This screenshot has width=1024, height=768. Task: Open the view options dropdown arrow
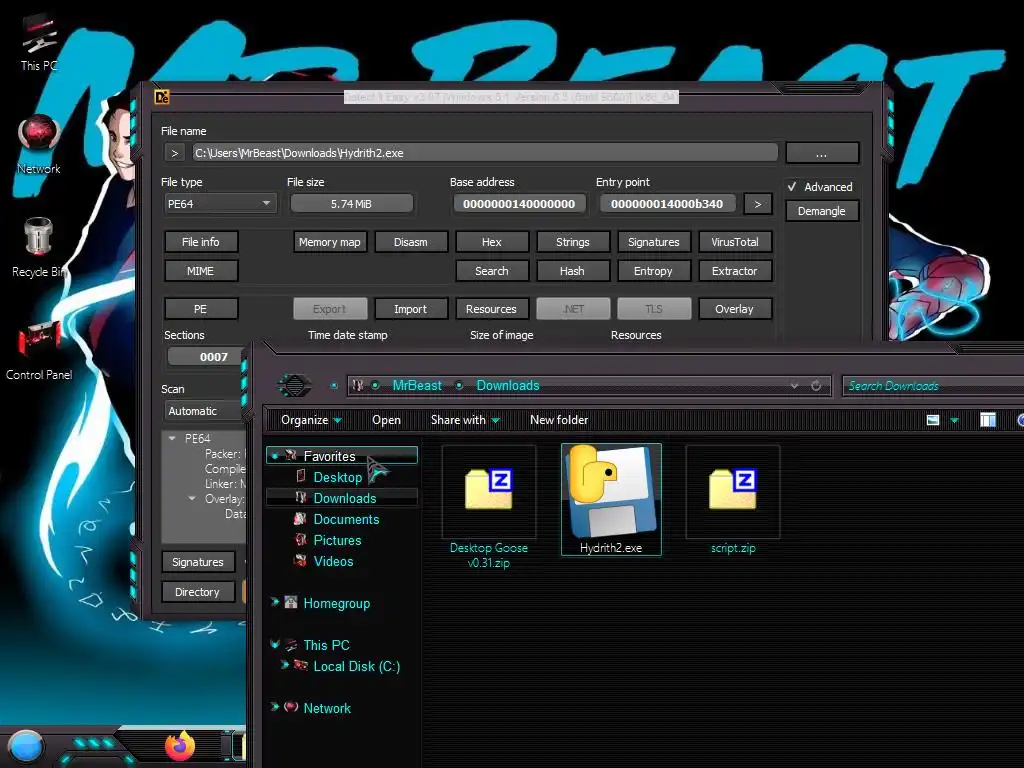coord(954,421)
